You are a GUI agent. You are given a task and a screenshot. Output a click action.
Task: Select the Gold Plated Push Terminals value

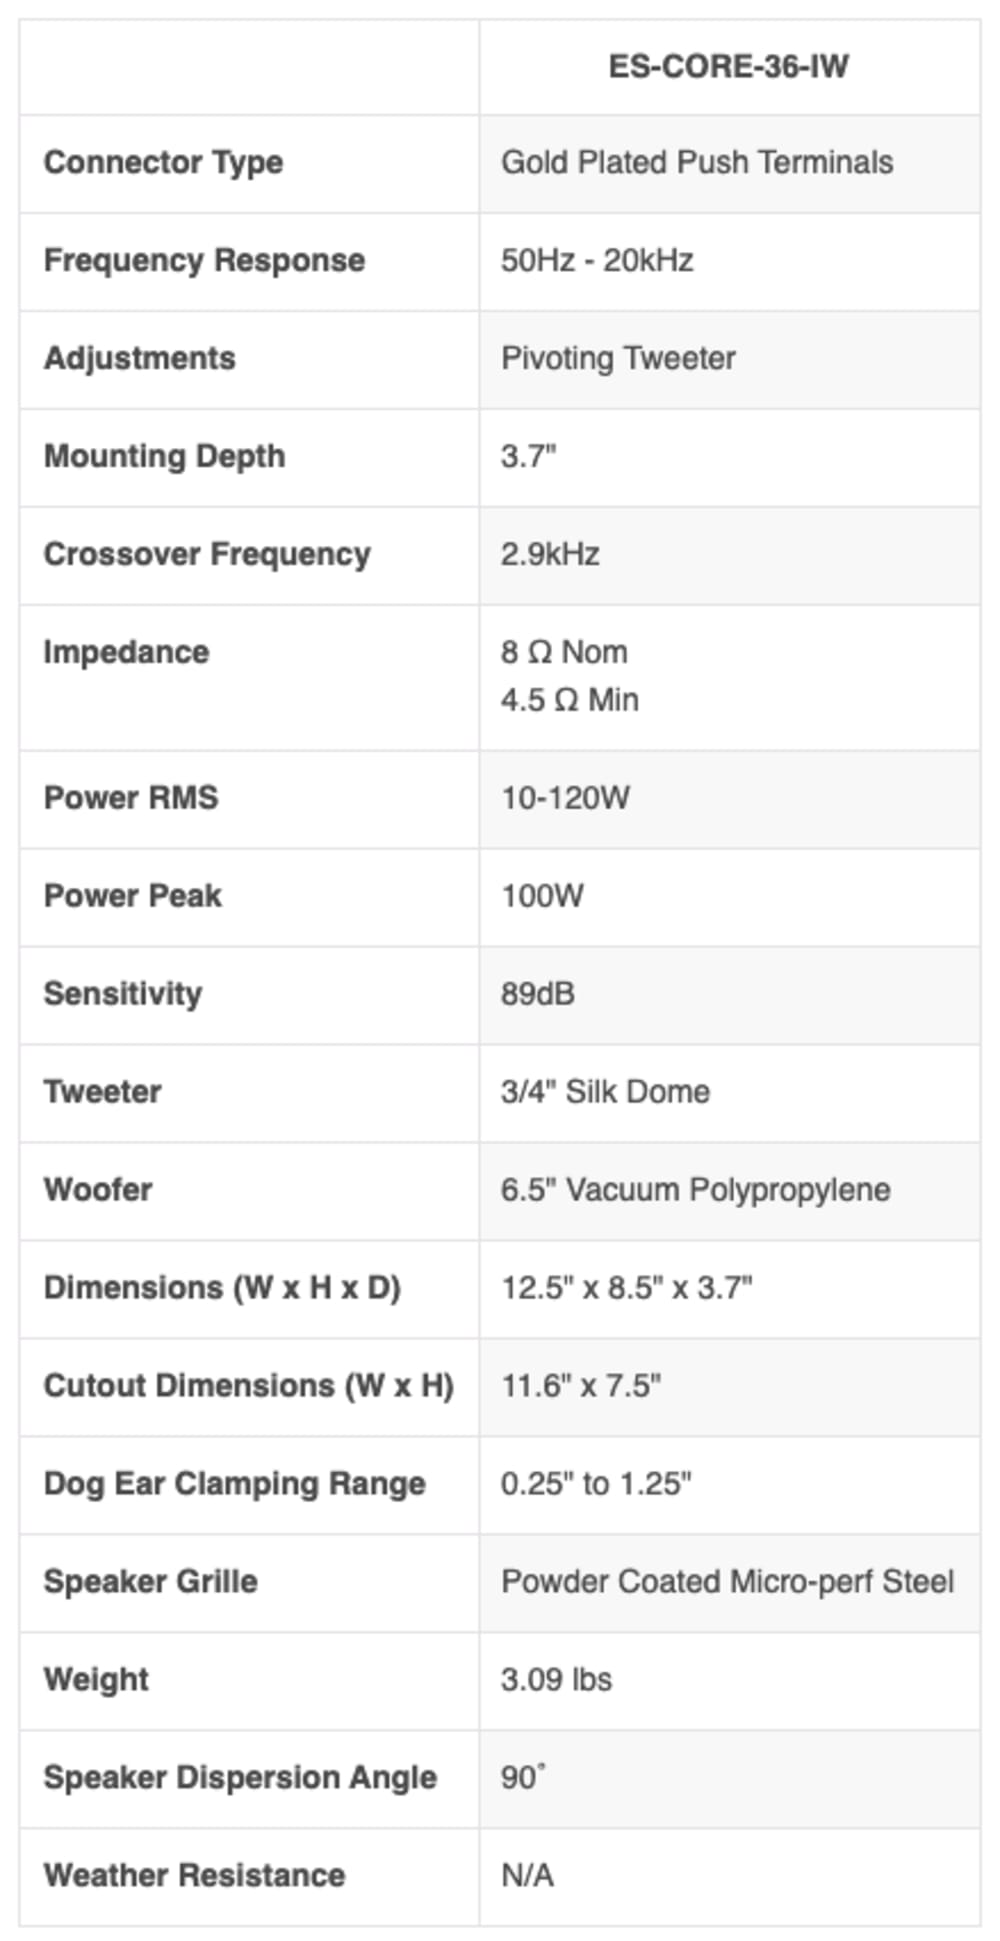point(697,162)
